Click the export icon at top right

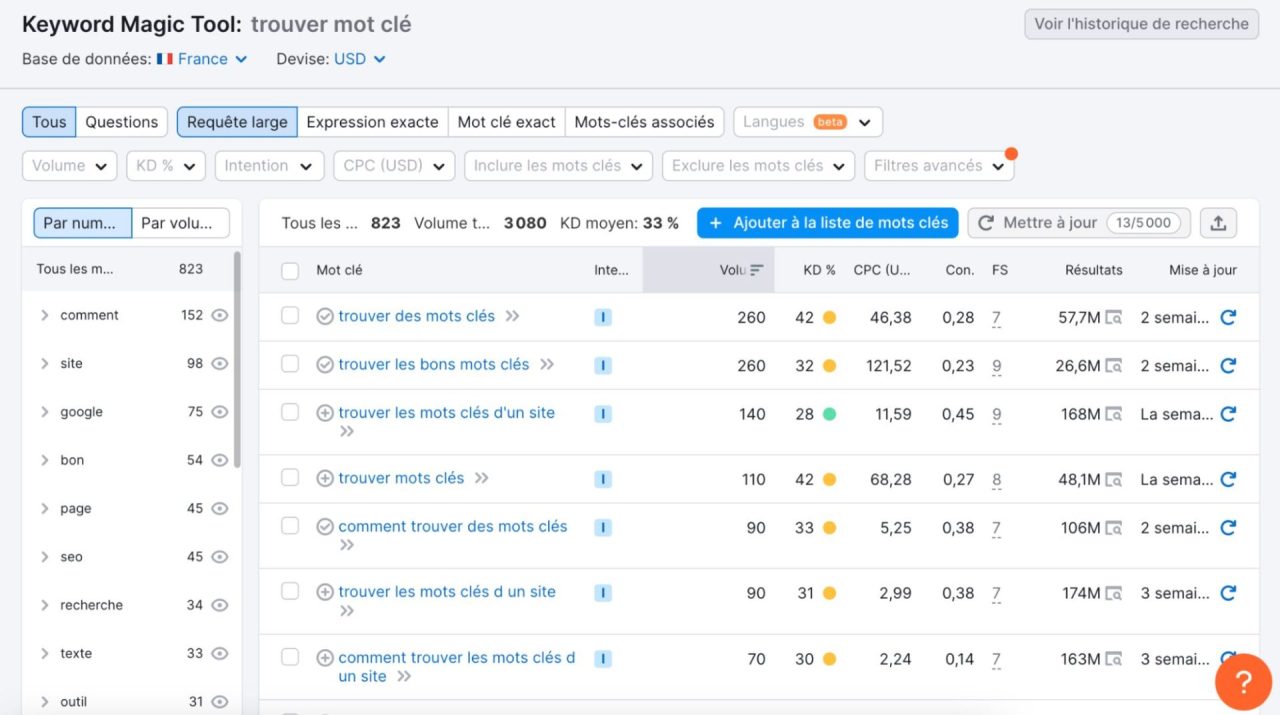pyautogui.click(x=1218, y=223)
